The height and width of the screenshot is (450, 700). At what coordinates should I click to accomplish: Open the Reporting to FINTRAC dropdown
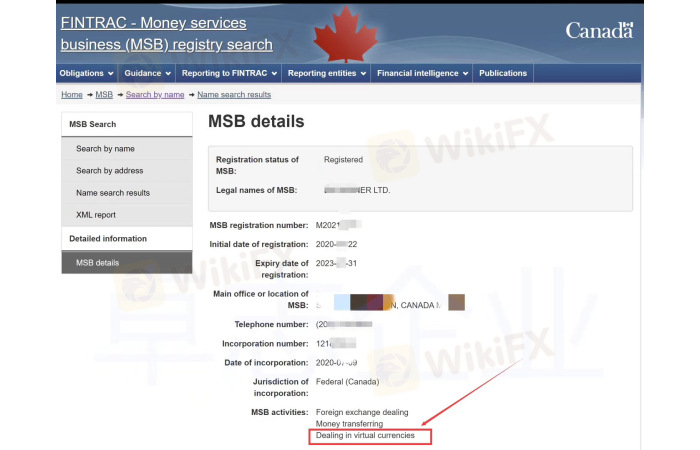tap(229, 73)
